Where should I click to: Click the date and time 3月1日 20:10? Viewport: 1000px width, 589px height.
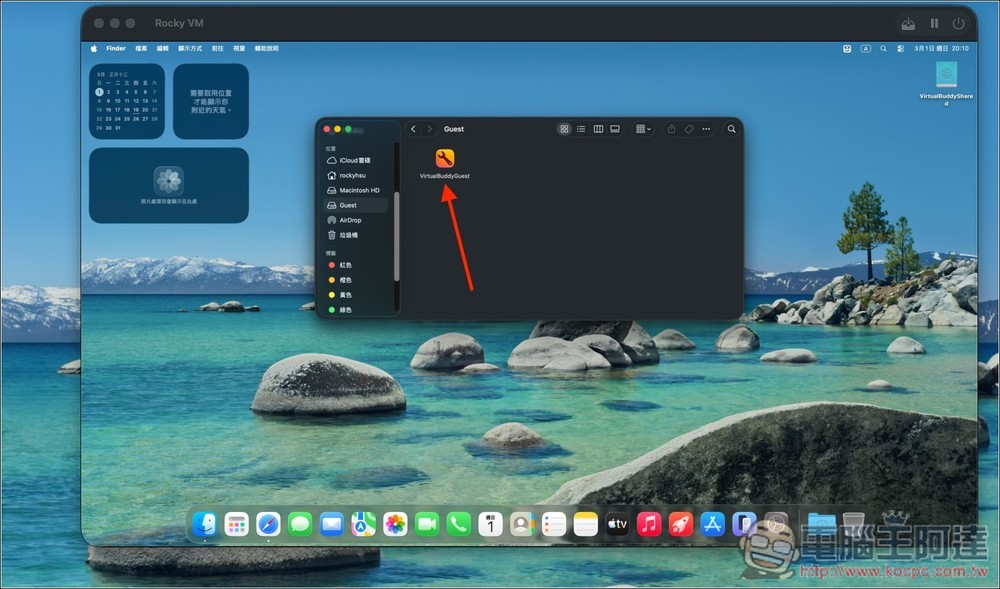point(941,48)
